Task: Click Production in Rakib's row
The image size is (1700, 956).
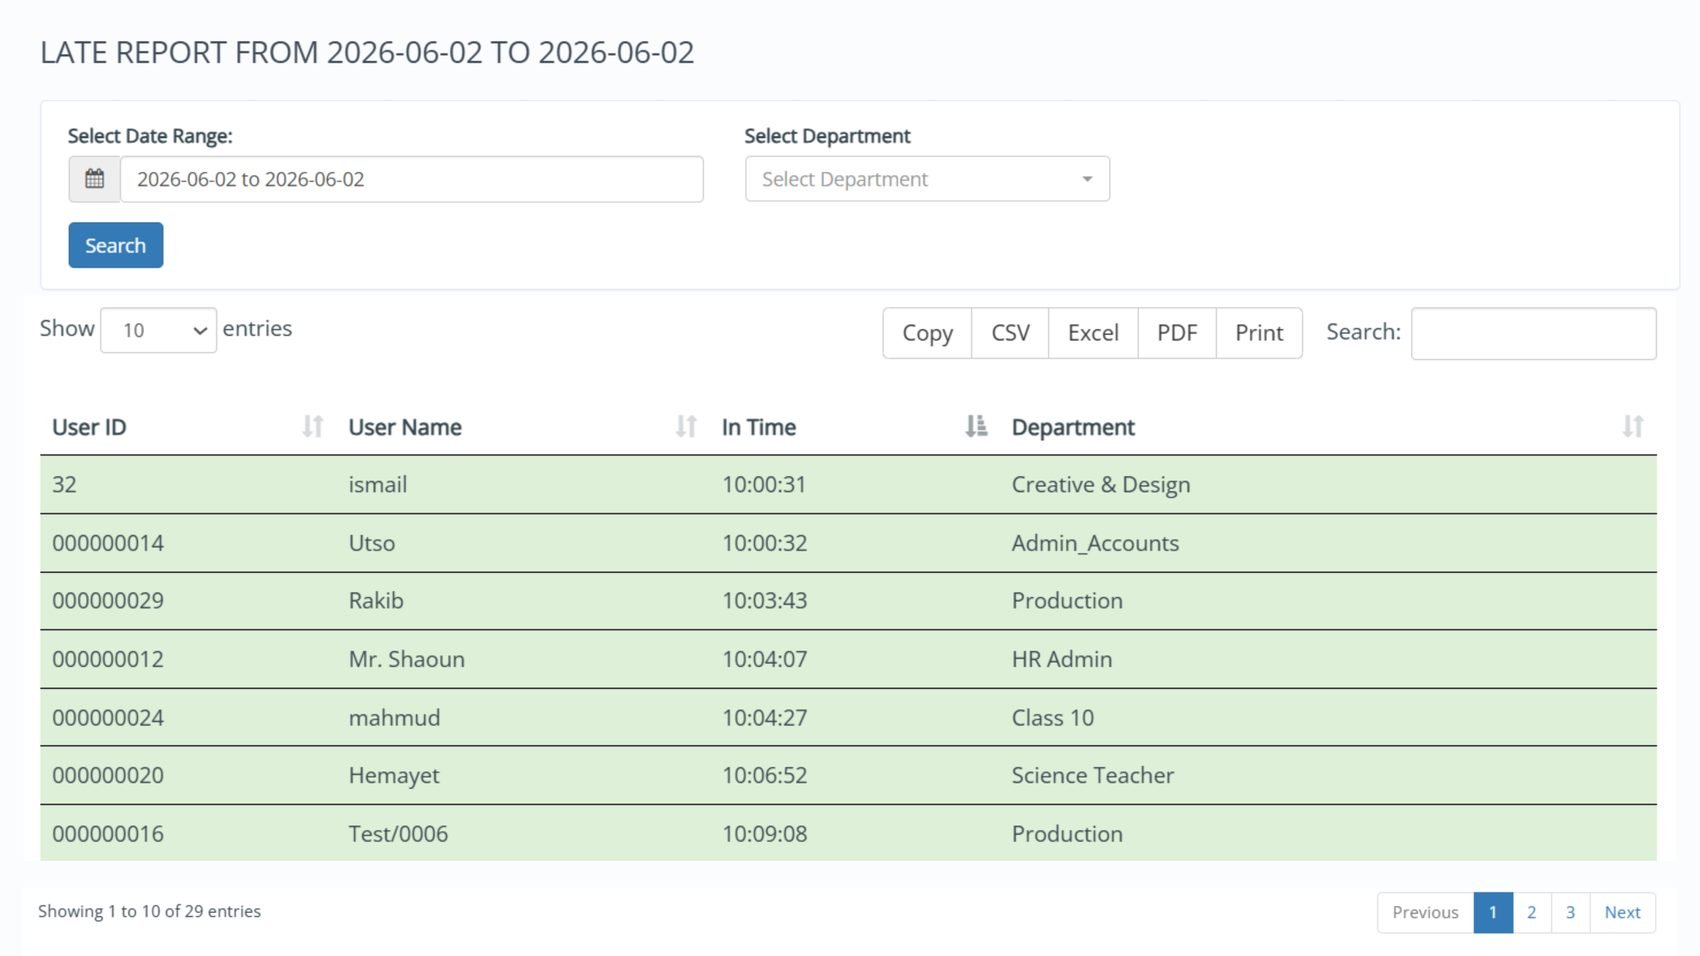Action: 1067,601
